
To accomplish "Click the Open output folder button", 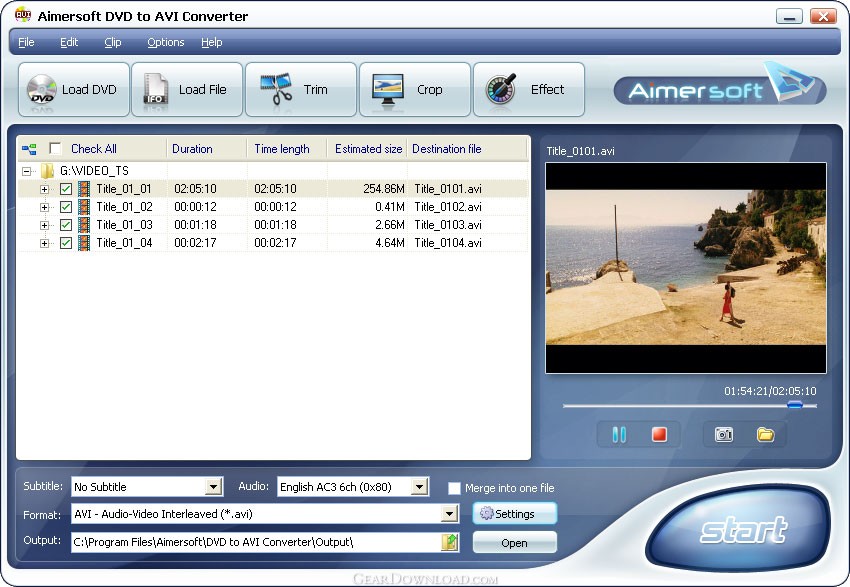I will click(514, 543).
